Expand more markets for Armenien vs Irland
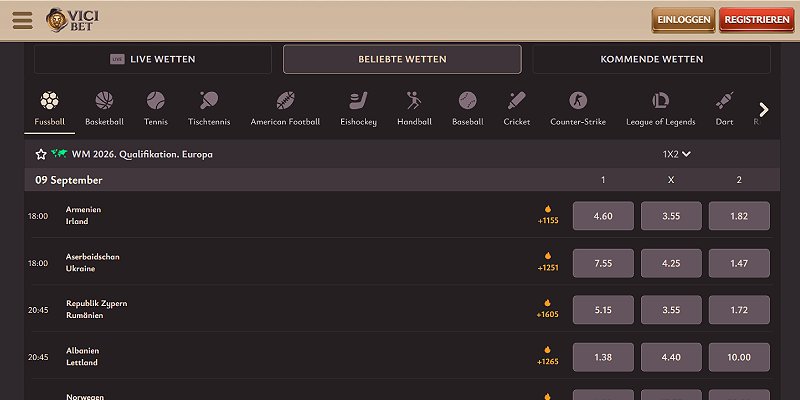Viewport: 800px width, 400px height. coord(547,215)
